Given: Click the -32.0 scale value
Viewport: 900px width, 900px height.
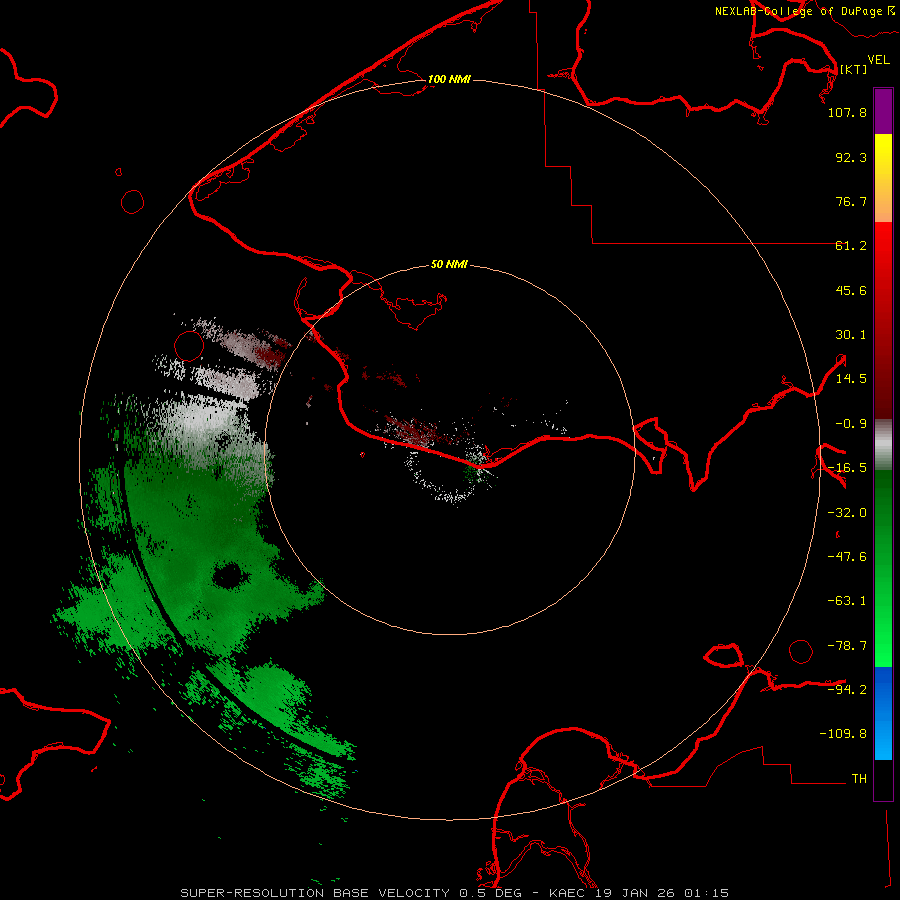Looking at the screenshot, I should [x=847, y=513].
